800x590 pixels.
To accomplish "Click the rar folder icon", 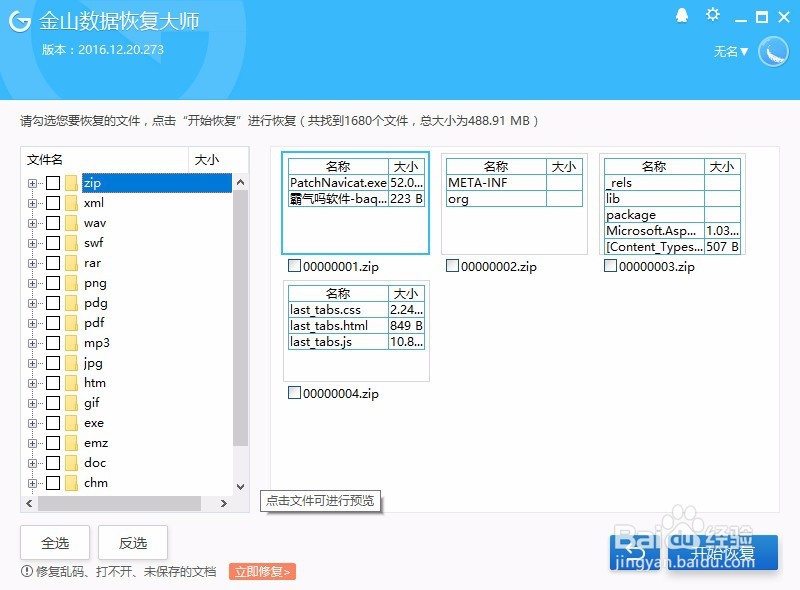I will click(71, 263).
